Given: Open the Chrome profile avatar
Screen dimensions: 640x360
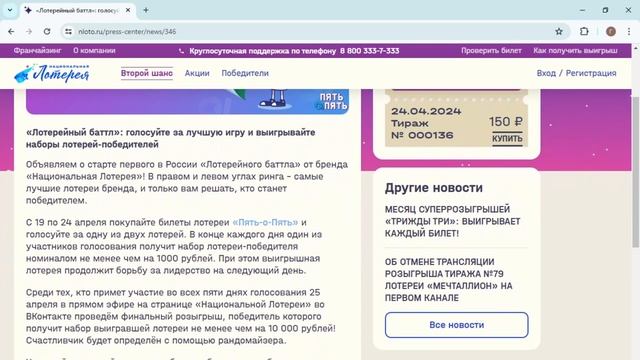Looking at the screenshot, I should (x=611, y=31).
